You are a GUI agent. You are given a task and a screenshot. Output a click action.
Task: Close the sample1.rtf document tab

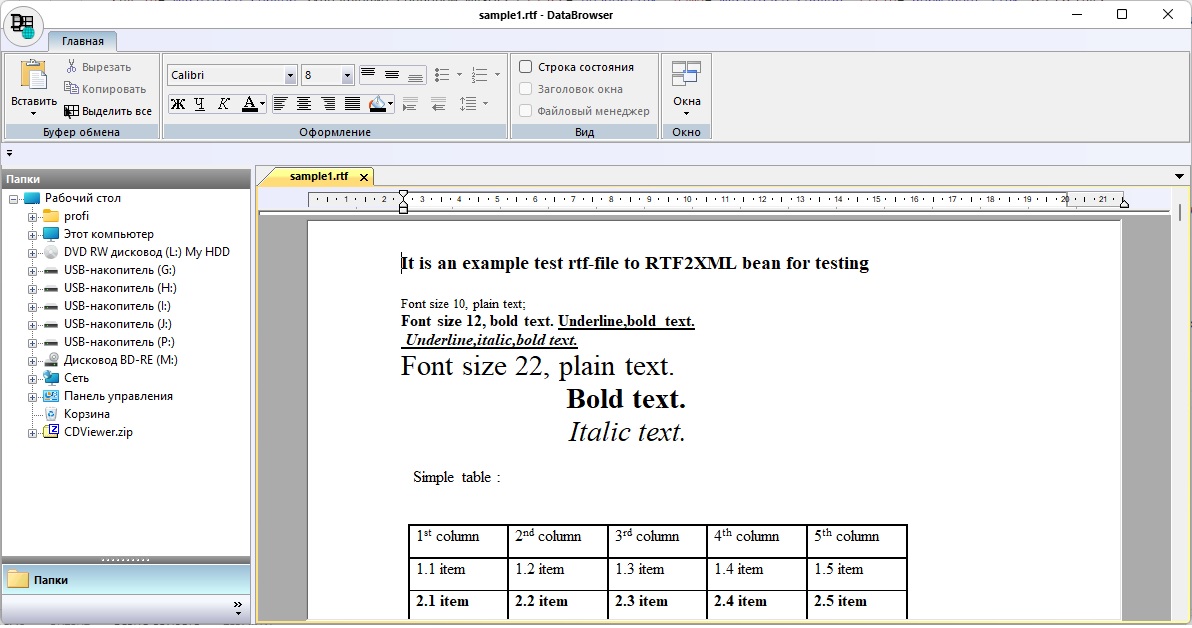[x=364, y=177]
